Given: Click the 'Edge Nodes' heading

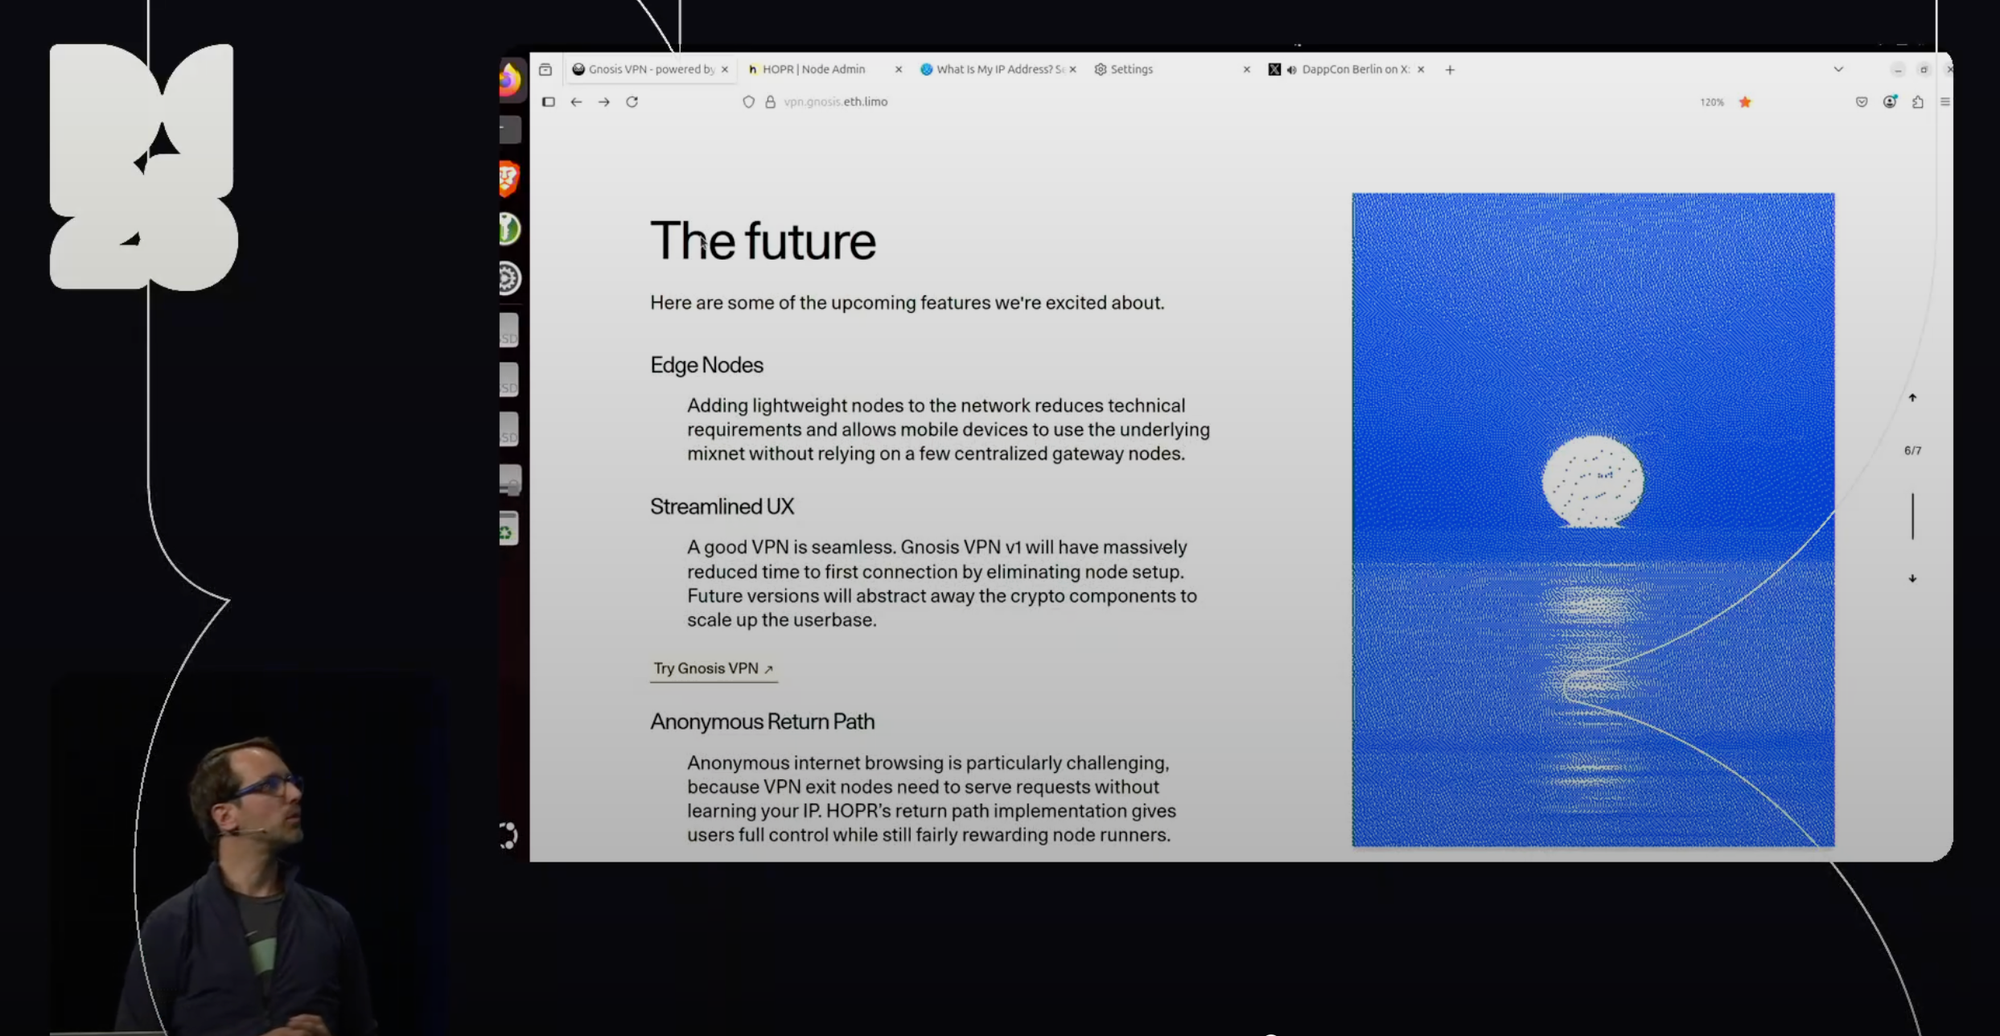Looking at the screenshot, I should (x=706, y=365).
